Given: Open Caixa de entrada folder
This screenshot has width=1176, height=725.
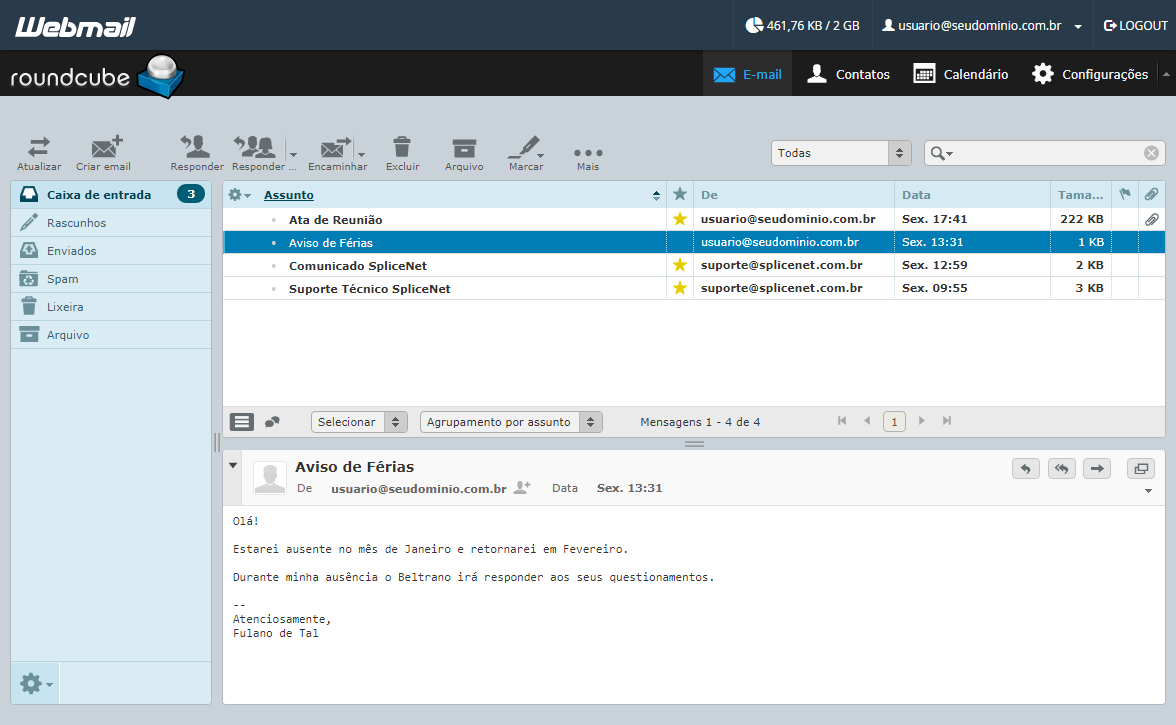Looking at the screenshot, I should coord(111,195).
